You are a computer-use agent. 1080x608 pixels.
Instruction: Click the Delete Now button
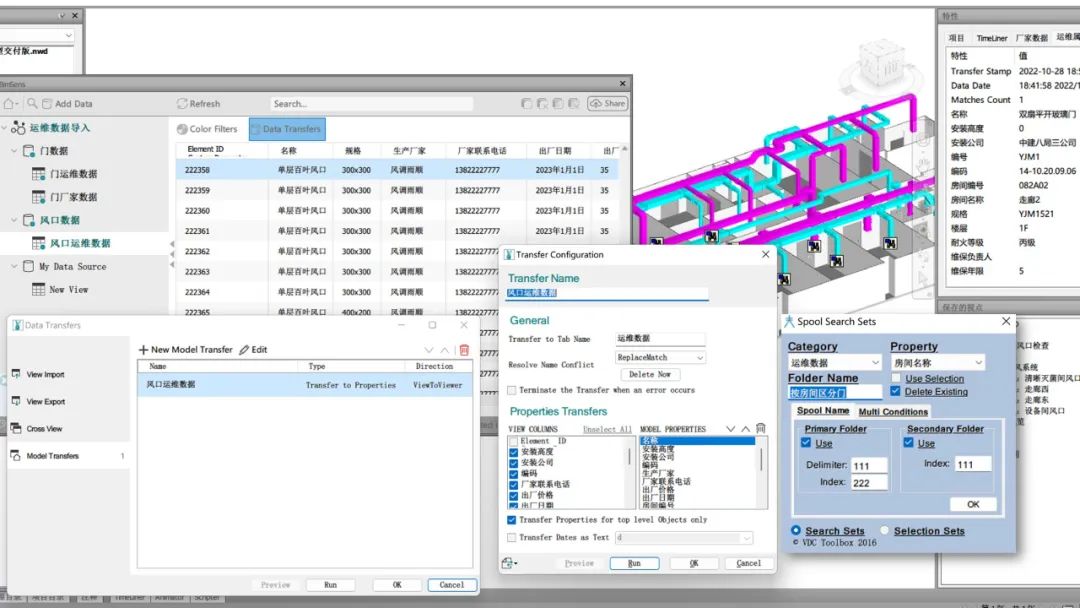(649, 374)
